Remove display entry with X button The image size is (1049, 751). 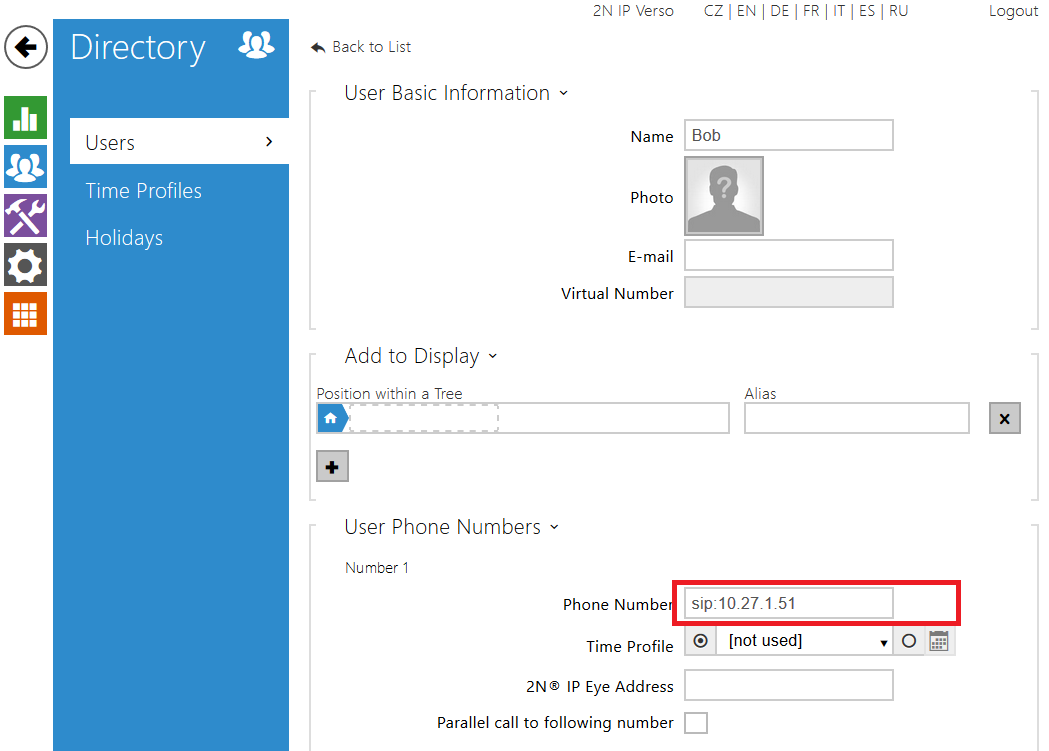pyautogui.click(x=1004, y=419)
